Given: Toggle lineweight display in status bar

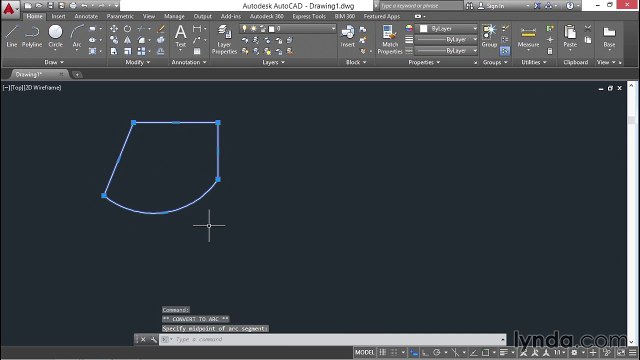Looking at the screenshot, I should pyautogui.click(x=504, y=352).
